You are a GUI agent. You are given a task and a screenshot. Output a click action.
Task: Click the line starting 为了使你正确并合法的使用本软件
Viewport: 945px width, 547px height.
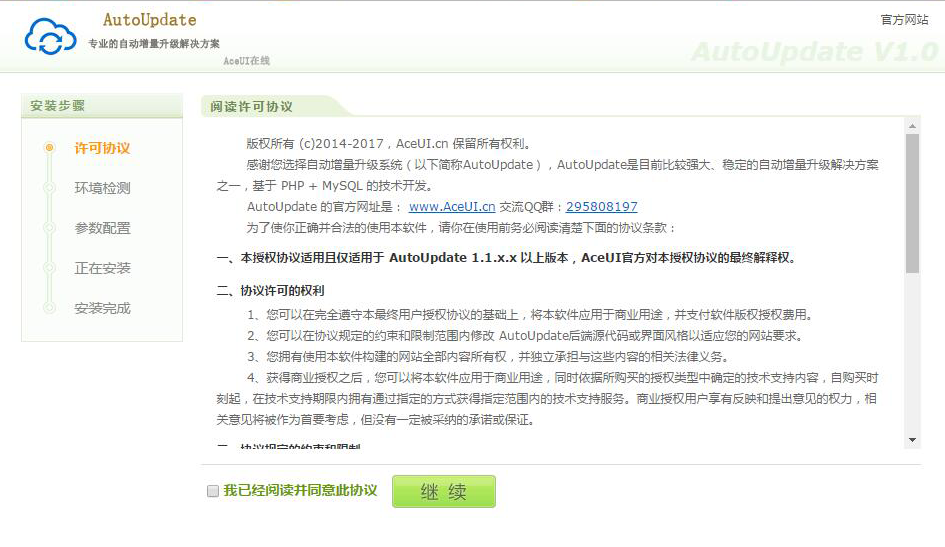[x=462, y=228]
